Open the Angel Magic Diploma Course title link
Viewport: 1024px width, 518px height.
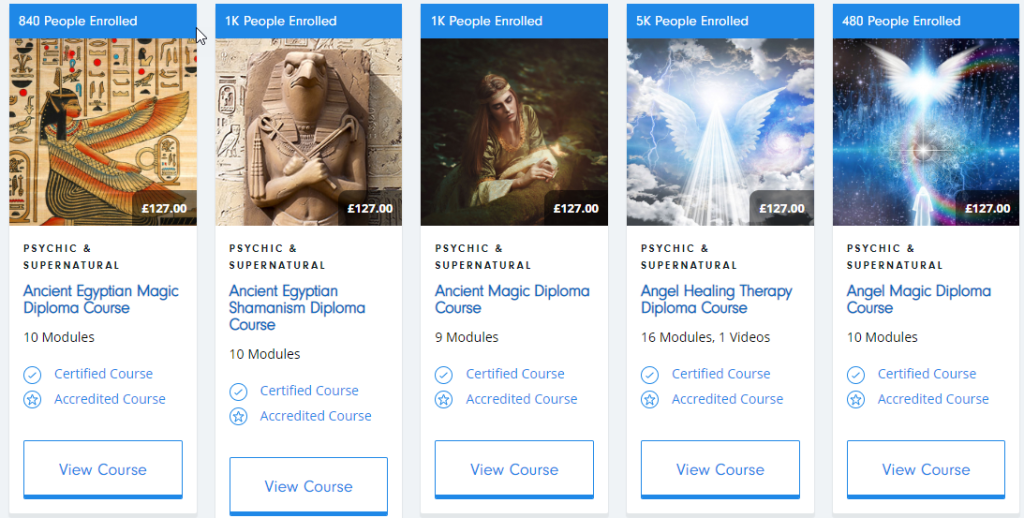tap(918, 299)
